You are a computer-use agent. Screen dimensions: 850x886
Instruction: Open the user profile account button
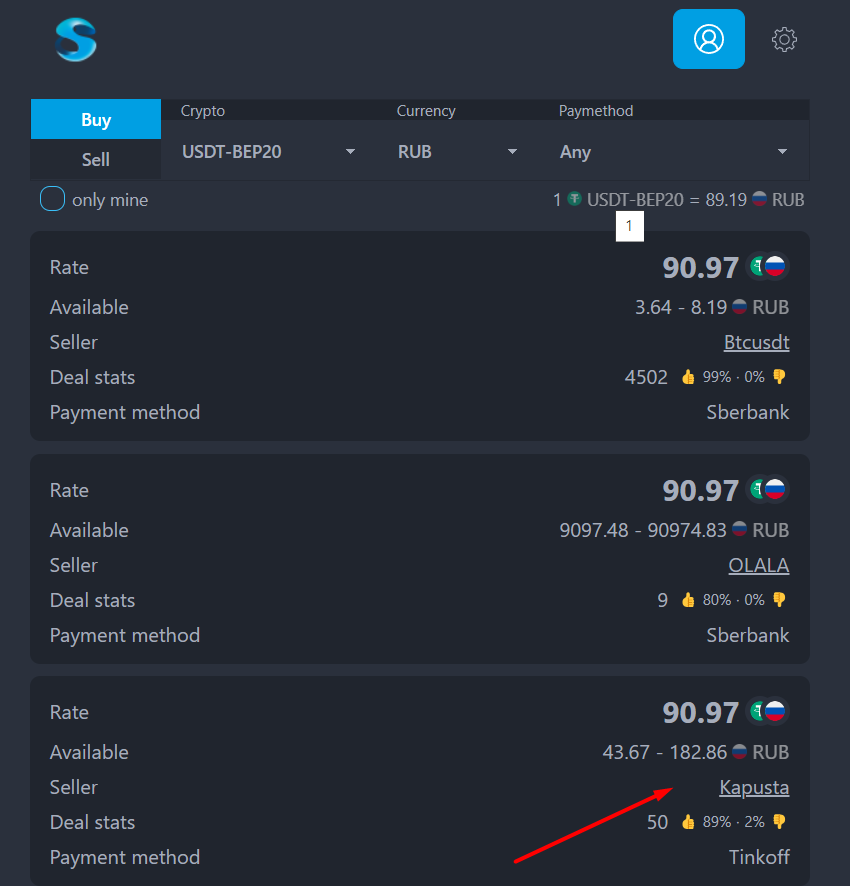[708, 39]
